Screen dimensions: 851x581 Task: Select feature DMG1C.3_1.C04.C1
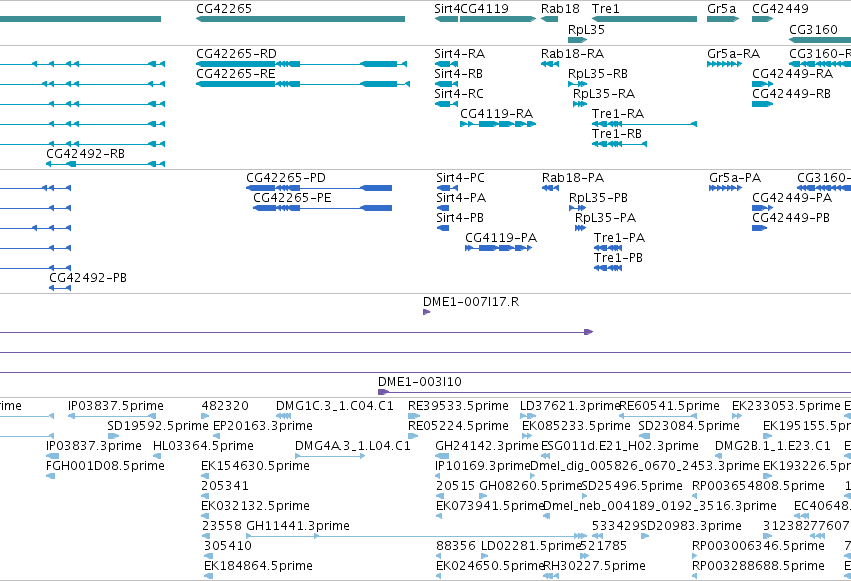pos(283,416)
